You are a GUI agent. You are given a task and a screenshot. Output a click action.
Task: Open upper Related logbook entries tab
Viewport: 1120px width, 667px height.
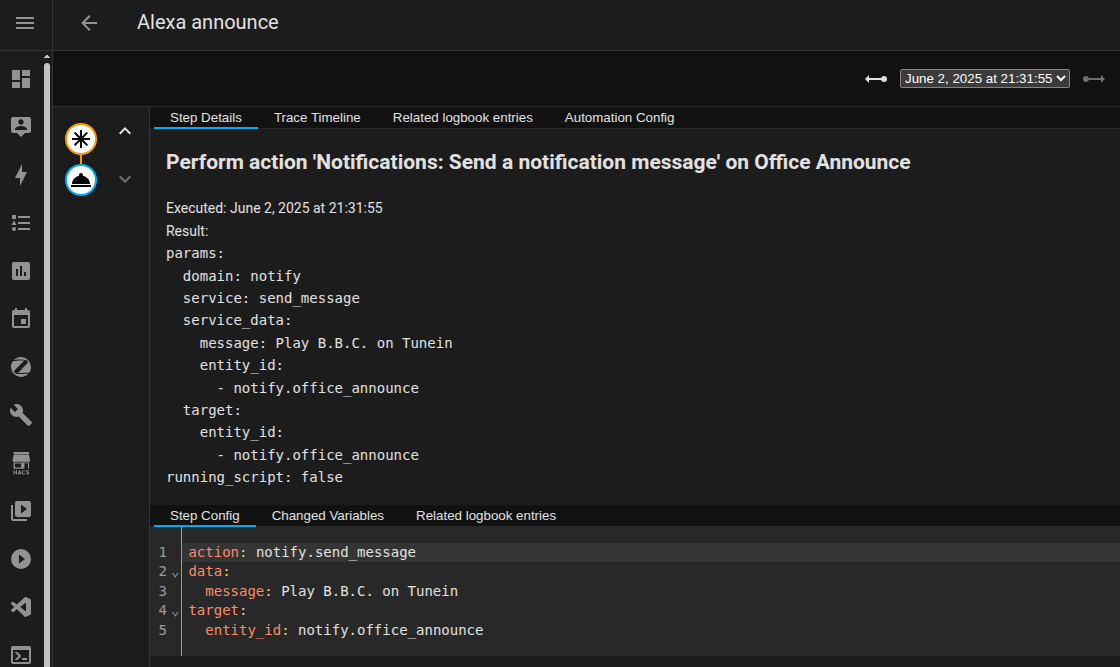point(463,118)
